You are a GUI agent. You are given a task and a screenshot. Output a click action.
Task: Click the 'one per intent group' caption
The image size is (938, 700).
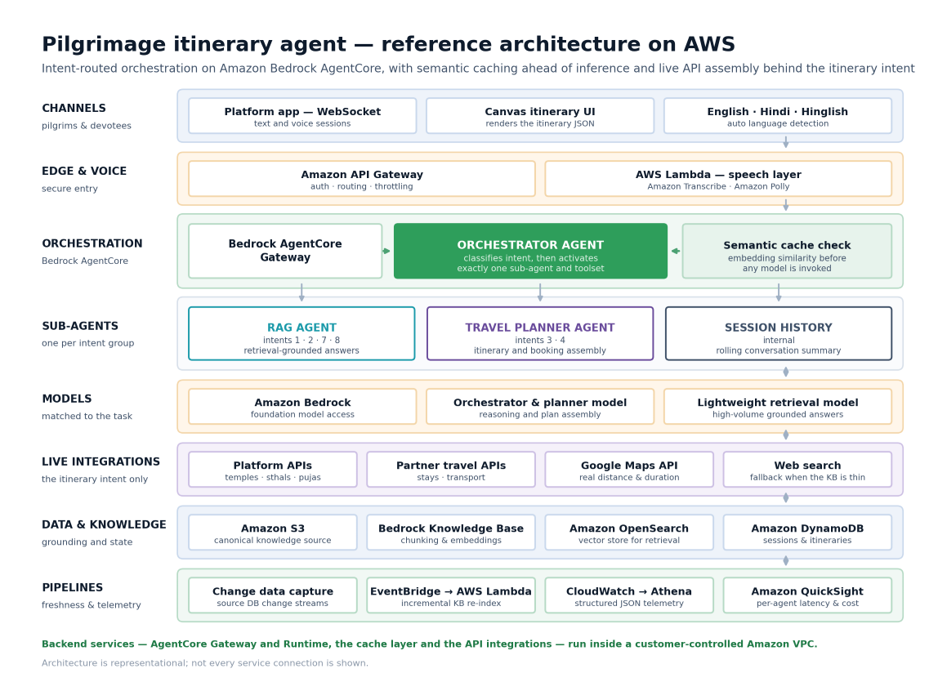88,343
